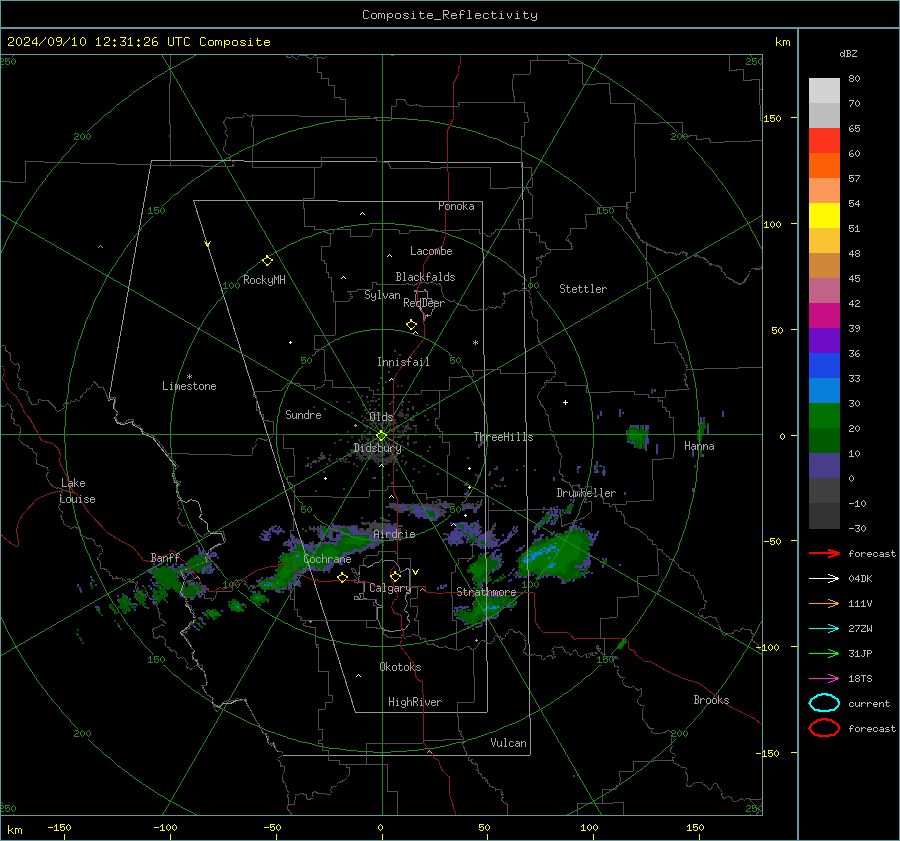Click the green radar echo west of Hanna
900x841 pixels.
[638, 436]
